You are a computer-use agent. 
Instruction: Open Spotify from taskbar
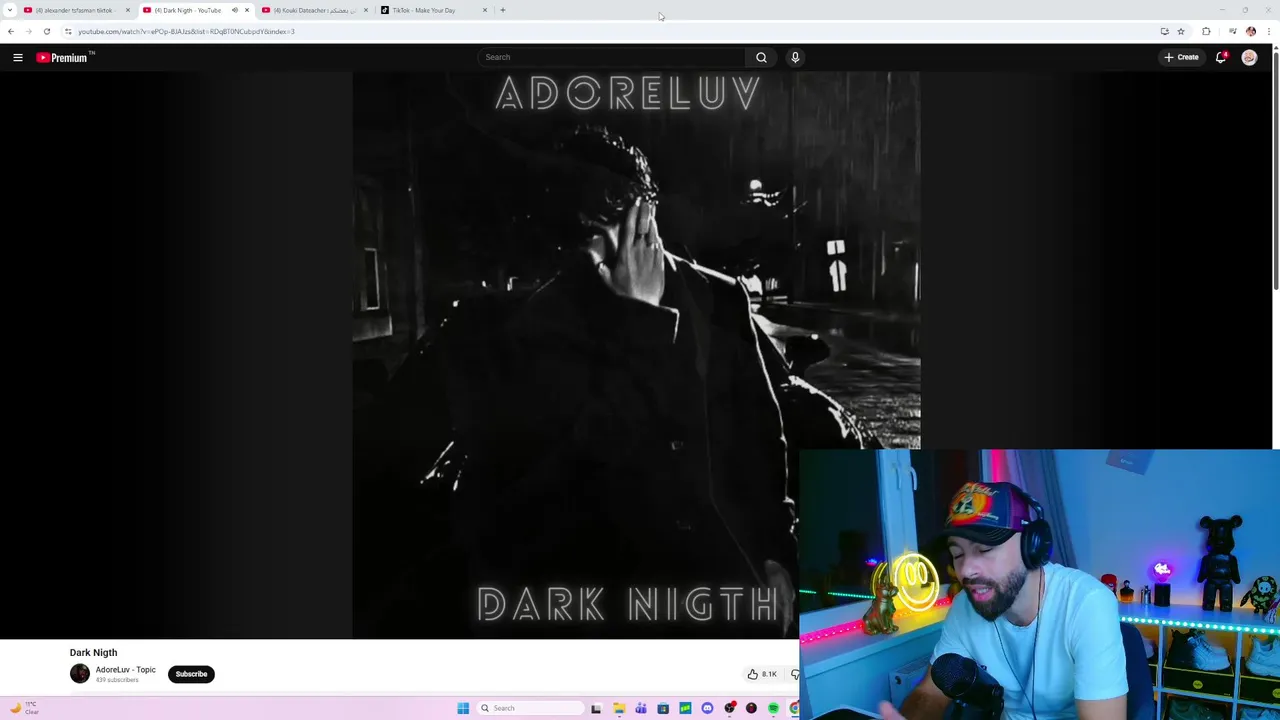click(x=773, y=708)
